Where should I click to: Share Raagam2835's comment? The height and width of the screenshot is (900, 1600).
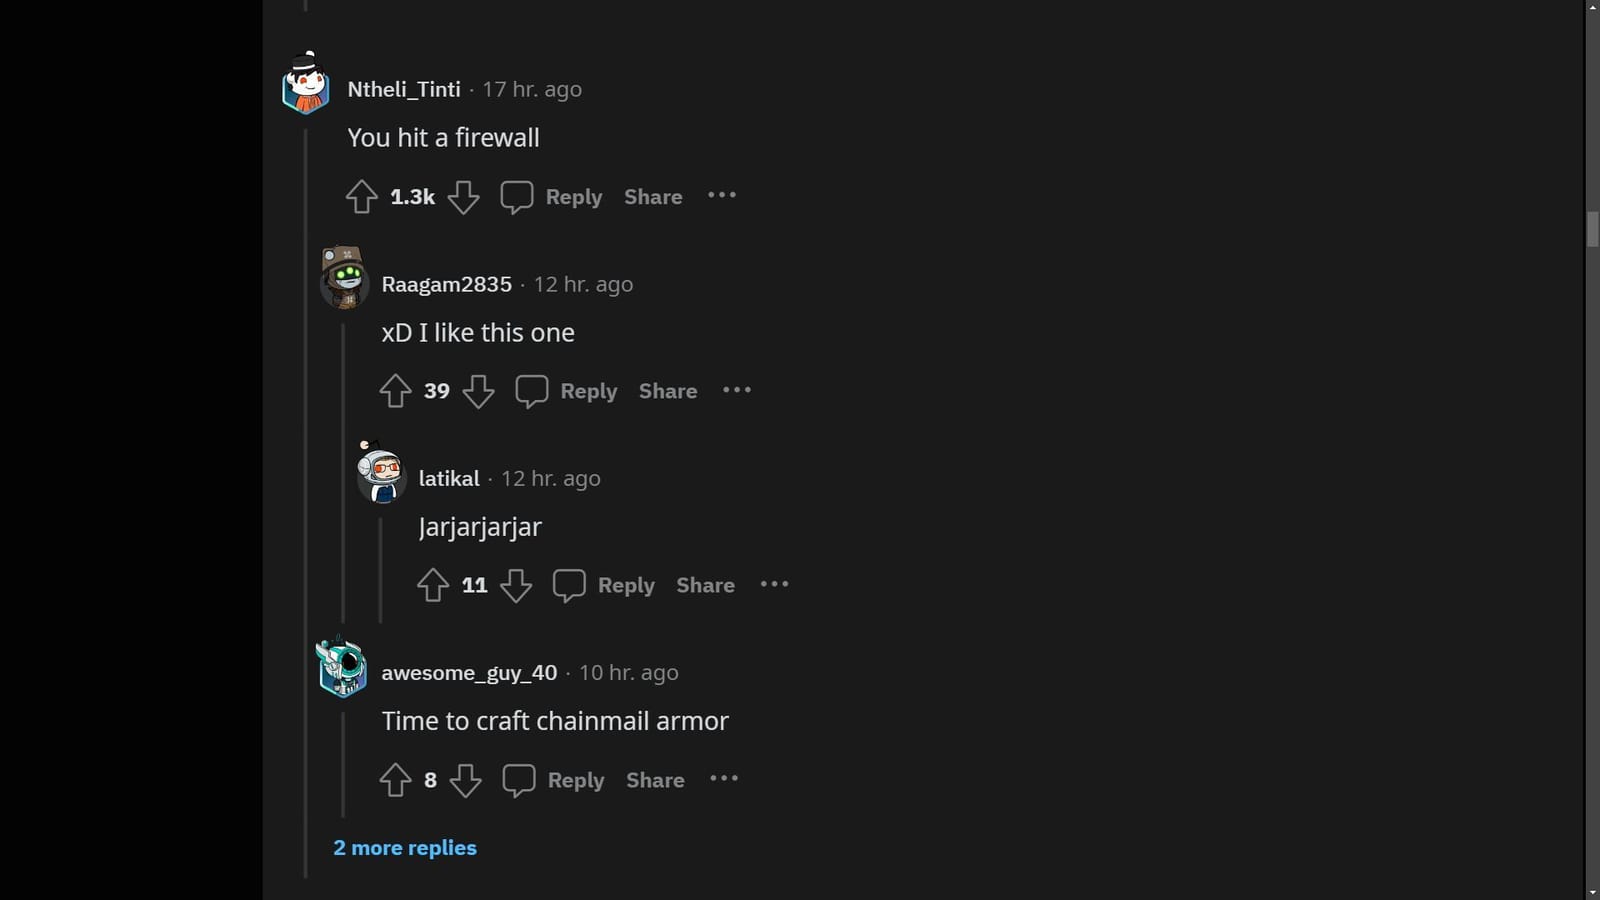(668, 391)
